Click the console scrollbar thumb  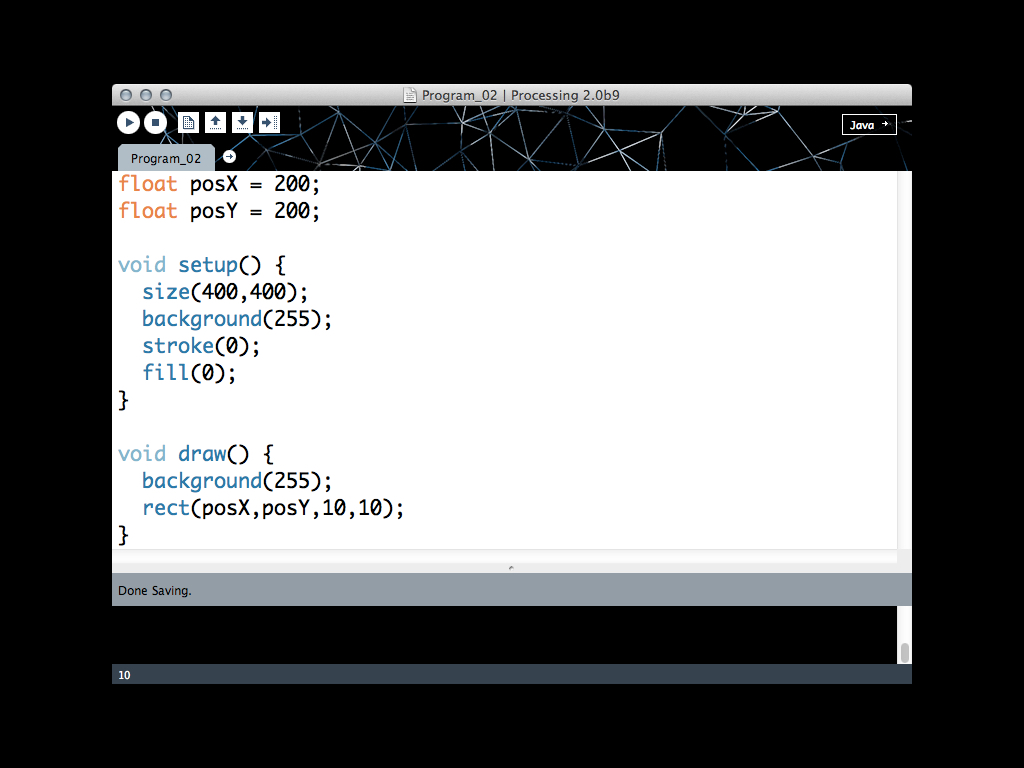[x=904, y=652]
